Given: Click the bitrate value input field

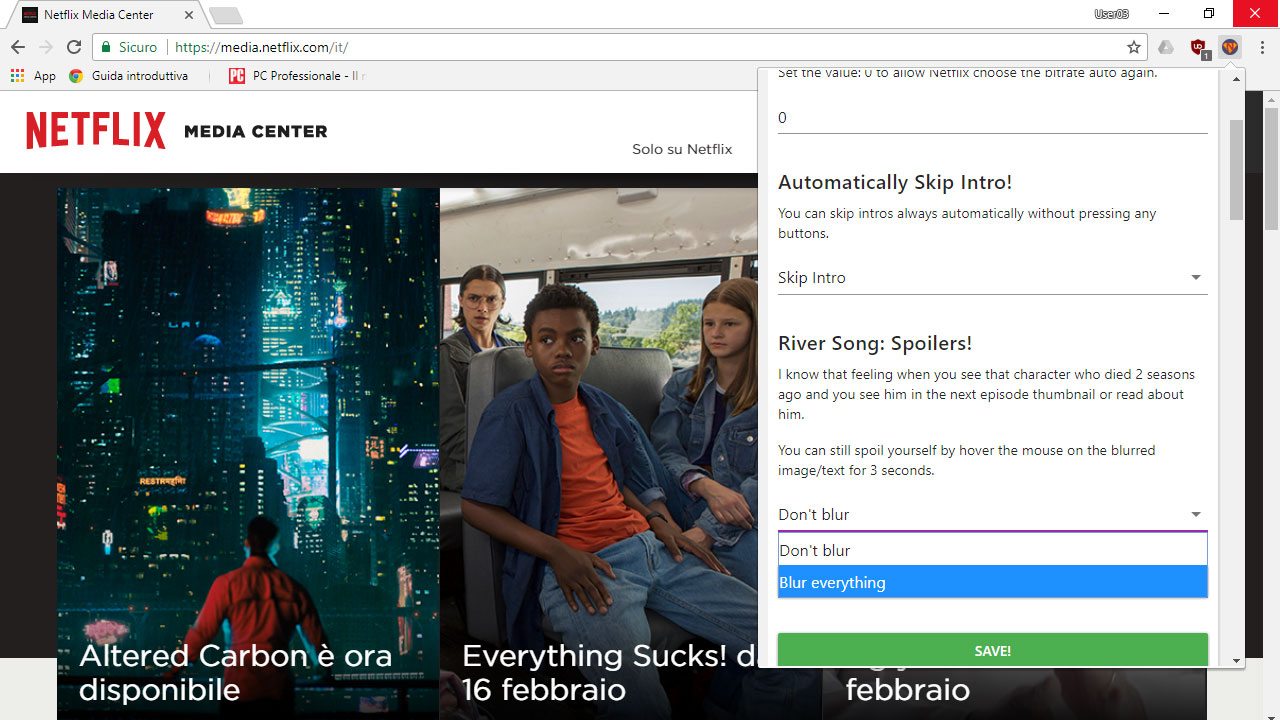Looking at the screenshot, I should (992, 118).
